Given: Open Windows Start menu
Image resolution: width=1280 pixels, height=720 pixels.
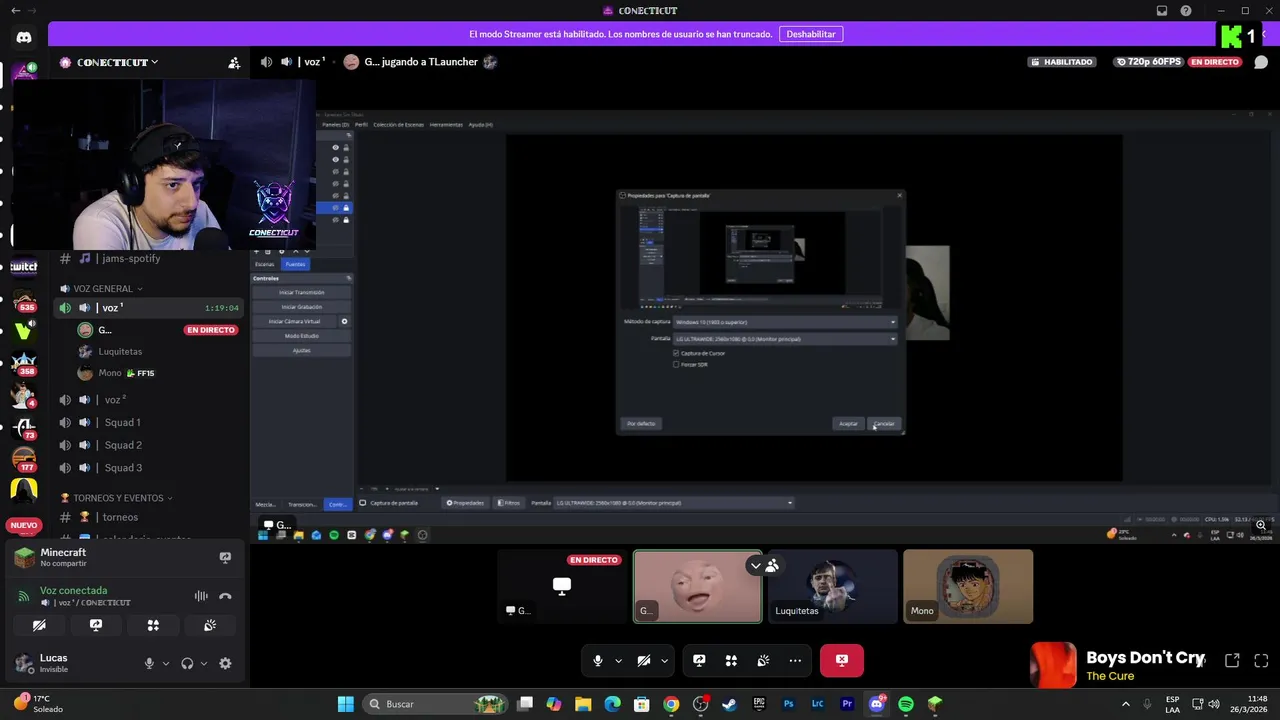Looking at the screenshot, I should (x=345, y=704).
